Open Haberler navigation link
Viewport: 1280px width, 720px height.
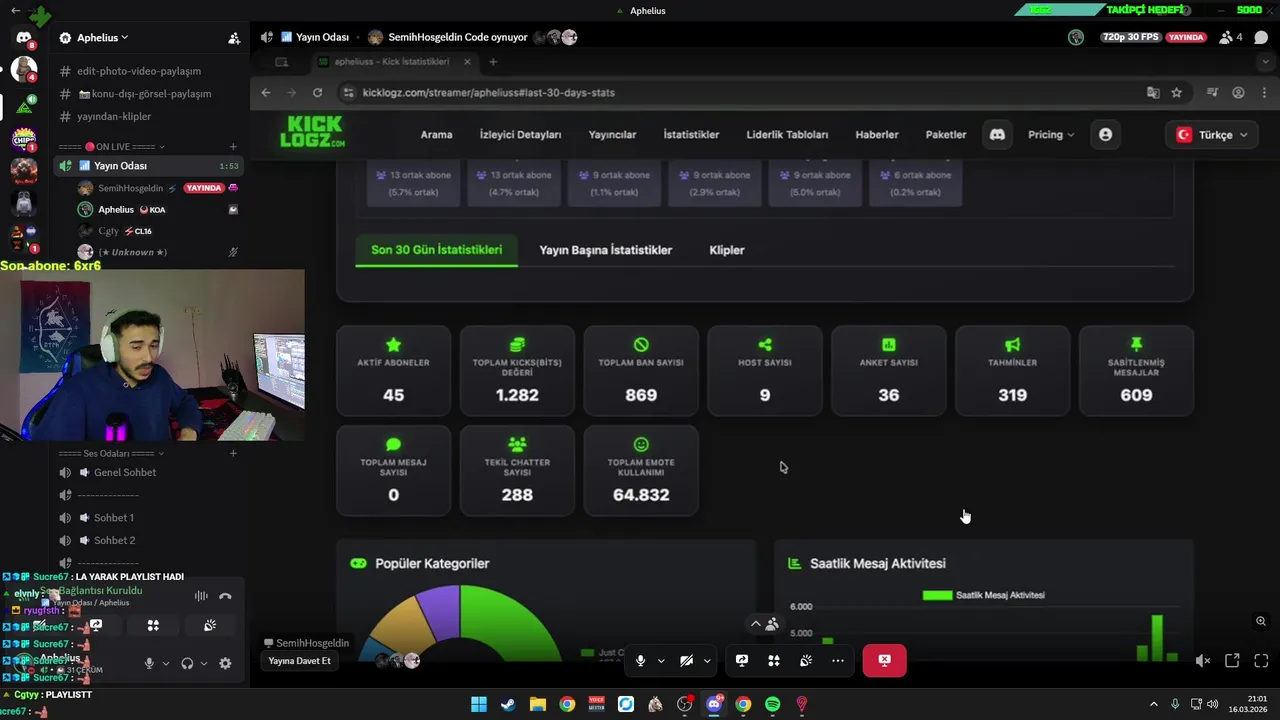877,134
